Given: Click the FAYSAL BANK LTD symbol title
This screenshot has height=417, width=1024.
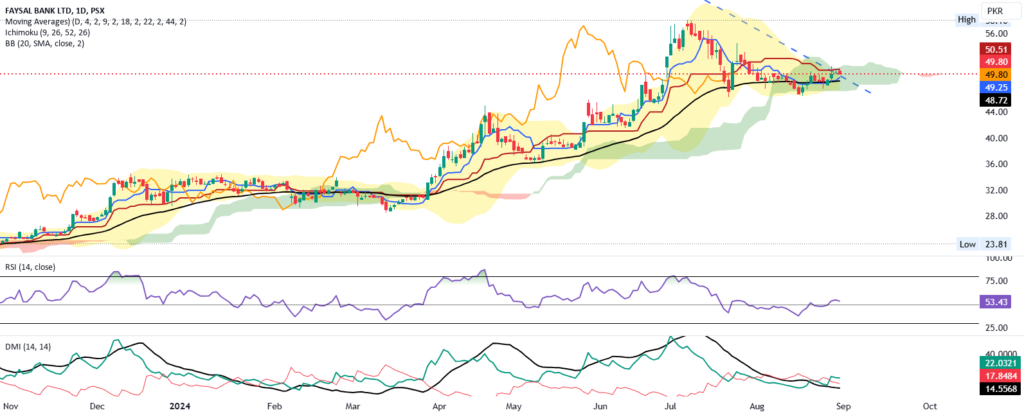Looking at the screenshot, I should click(48, 8).
